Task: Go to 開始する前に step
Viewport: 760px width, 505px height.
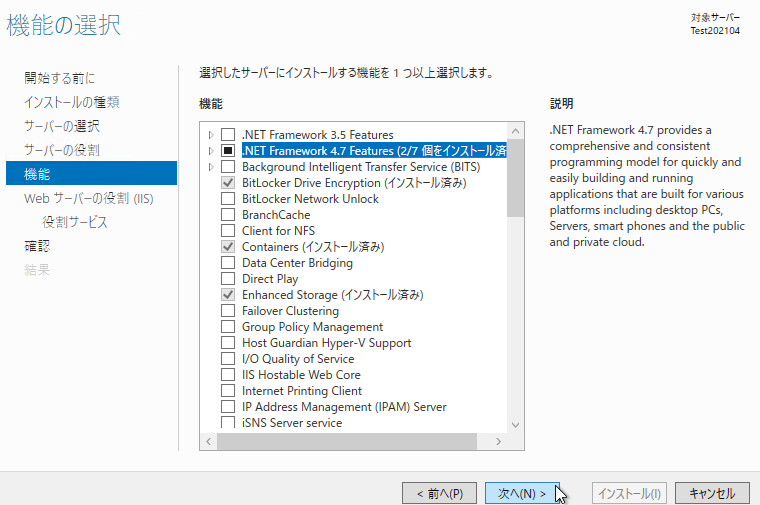Action: pyautogui.click(x=60, y=78)
